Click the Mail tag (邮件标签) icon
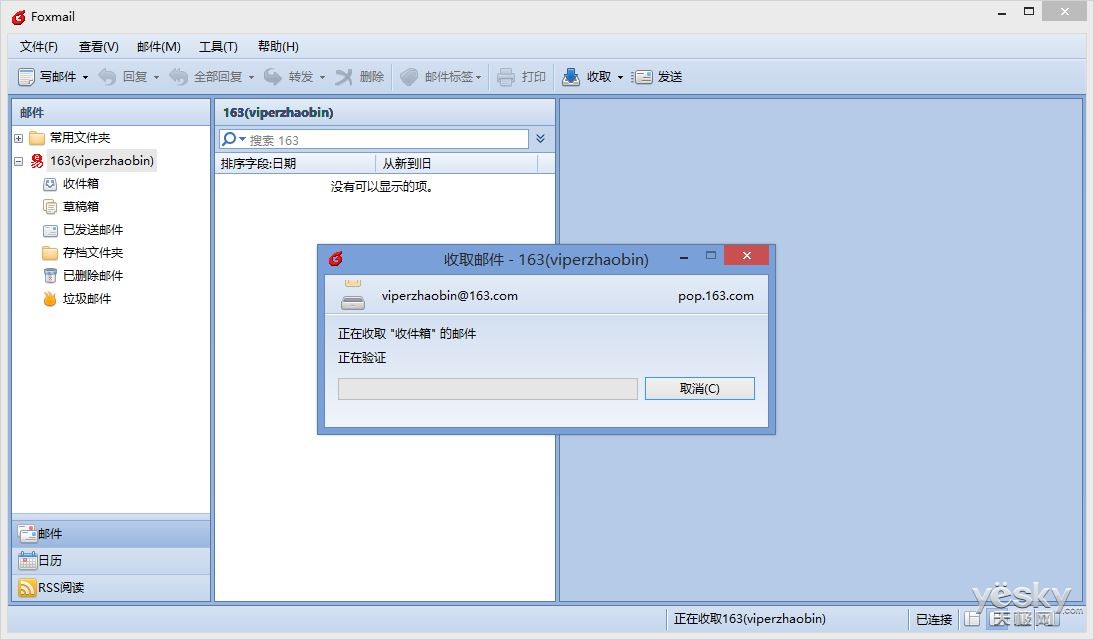The image size is (1094, 640). click(409, 77)
